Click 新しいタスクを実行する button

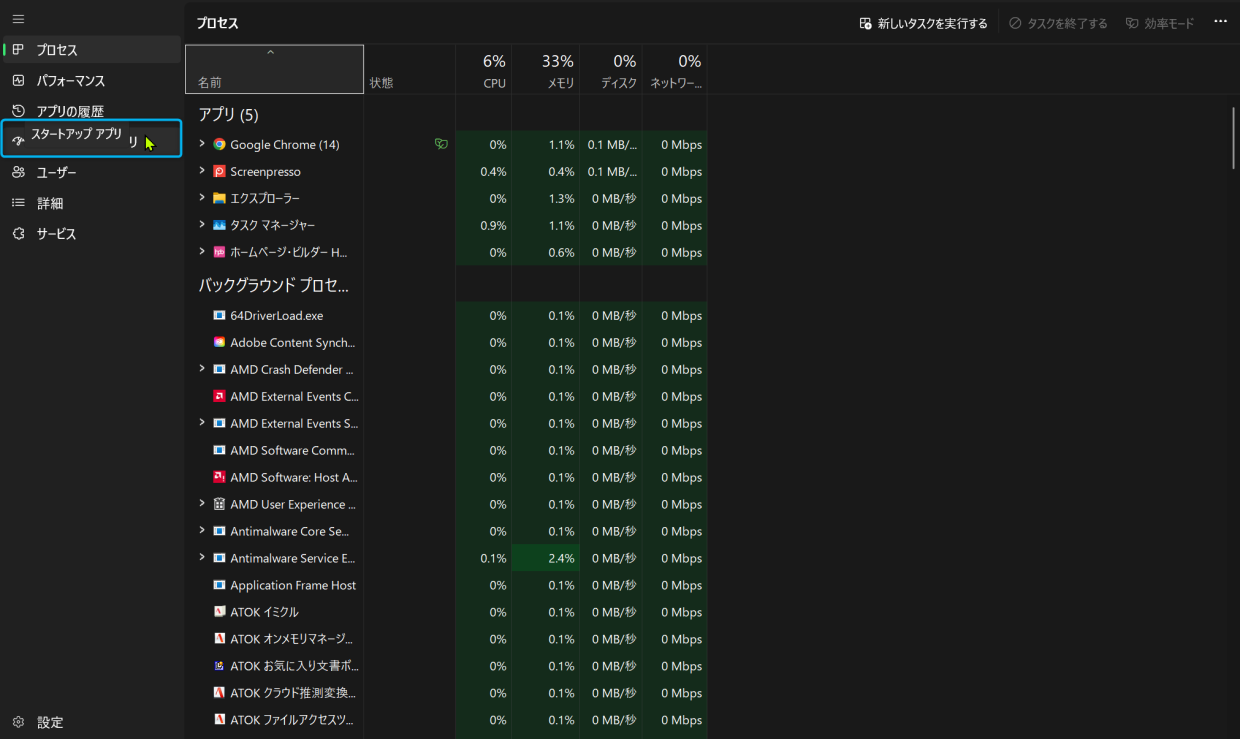coord(923,23)
